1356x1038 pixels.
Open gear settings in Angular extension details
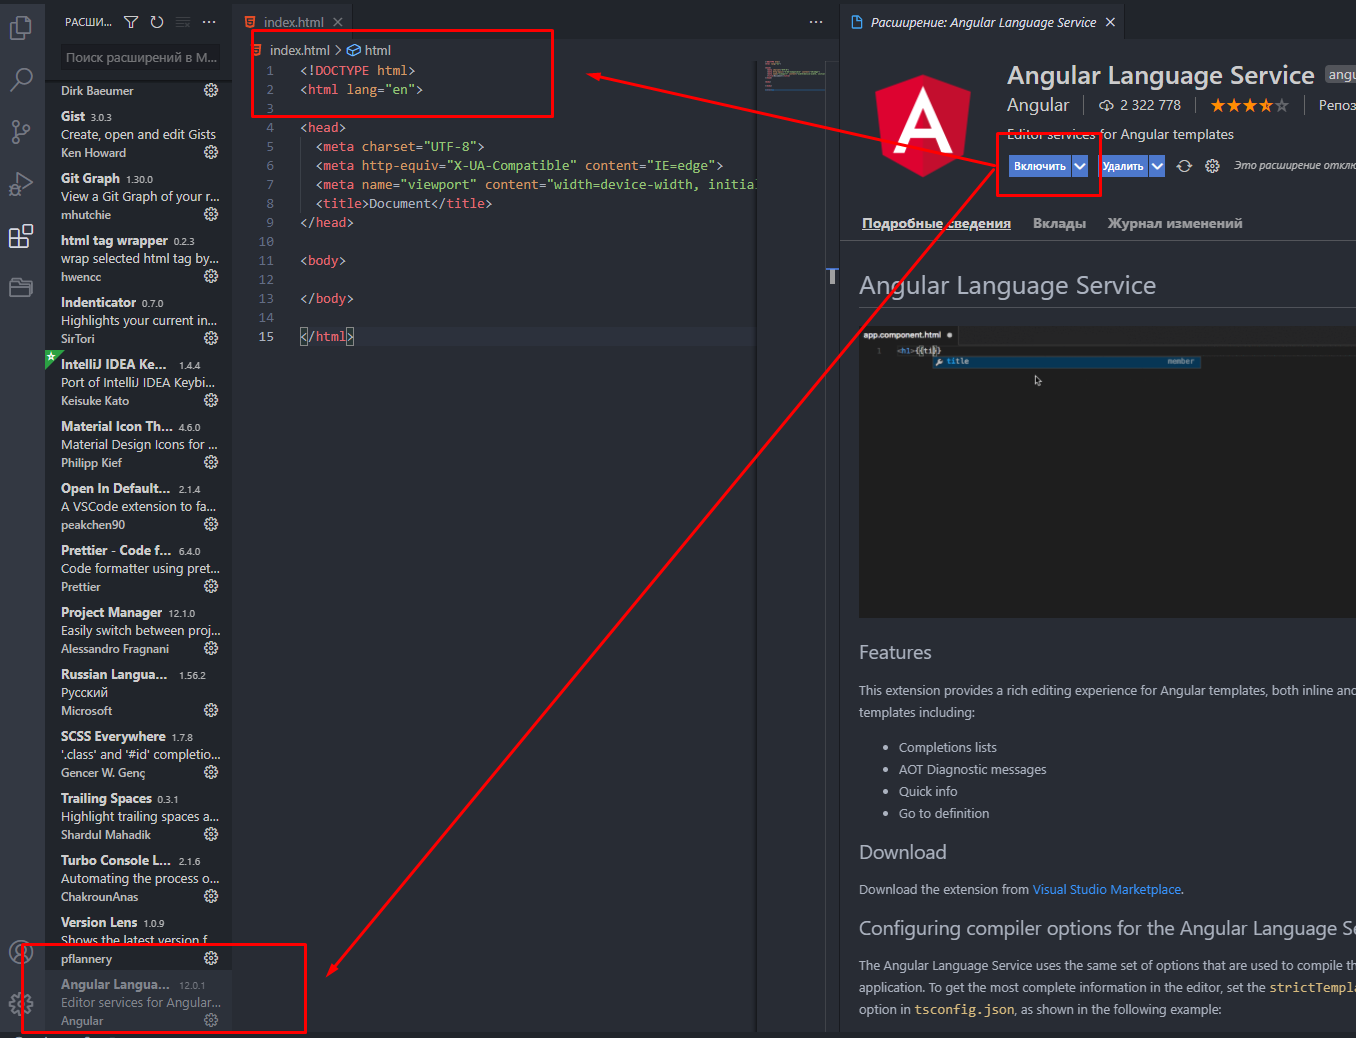pos(1212,166)
